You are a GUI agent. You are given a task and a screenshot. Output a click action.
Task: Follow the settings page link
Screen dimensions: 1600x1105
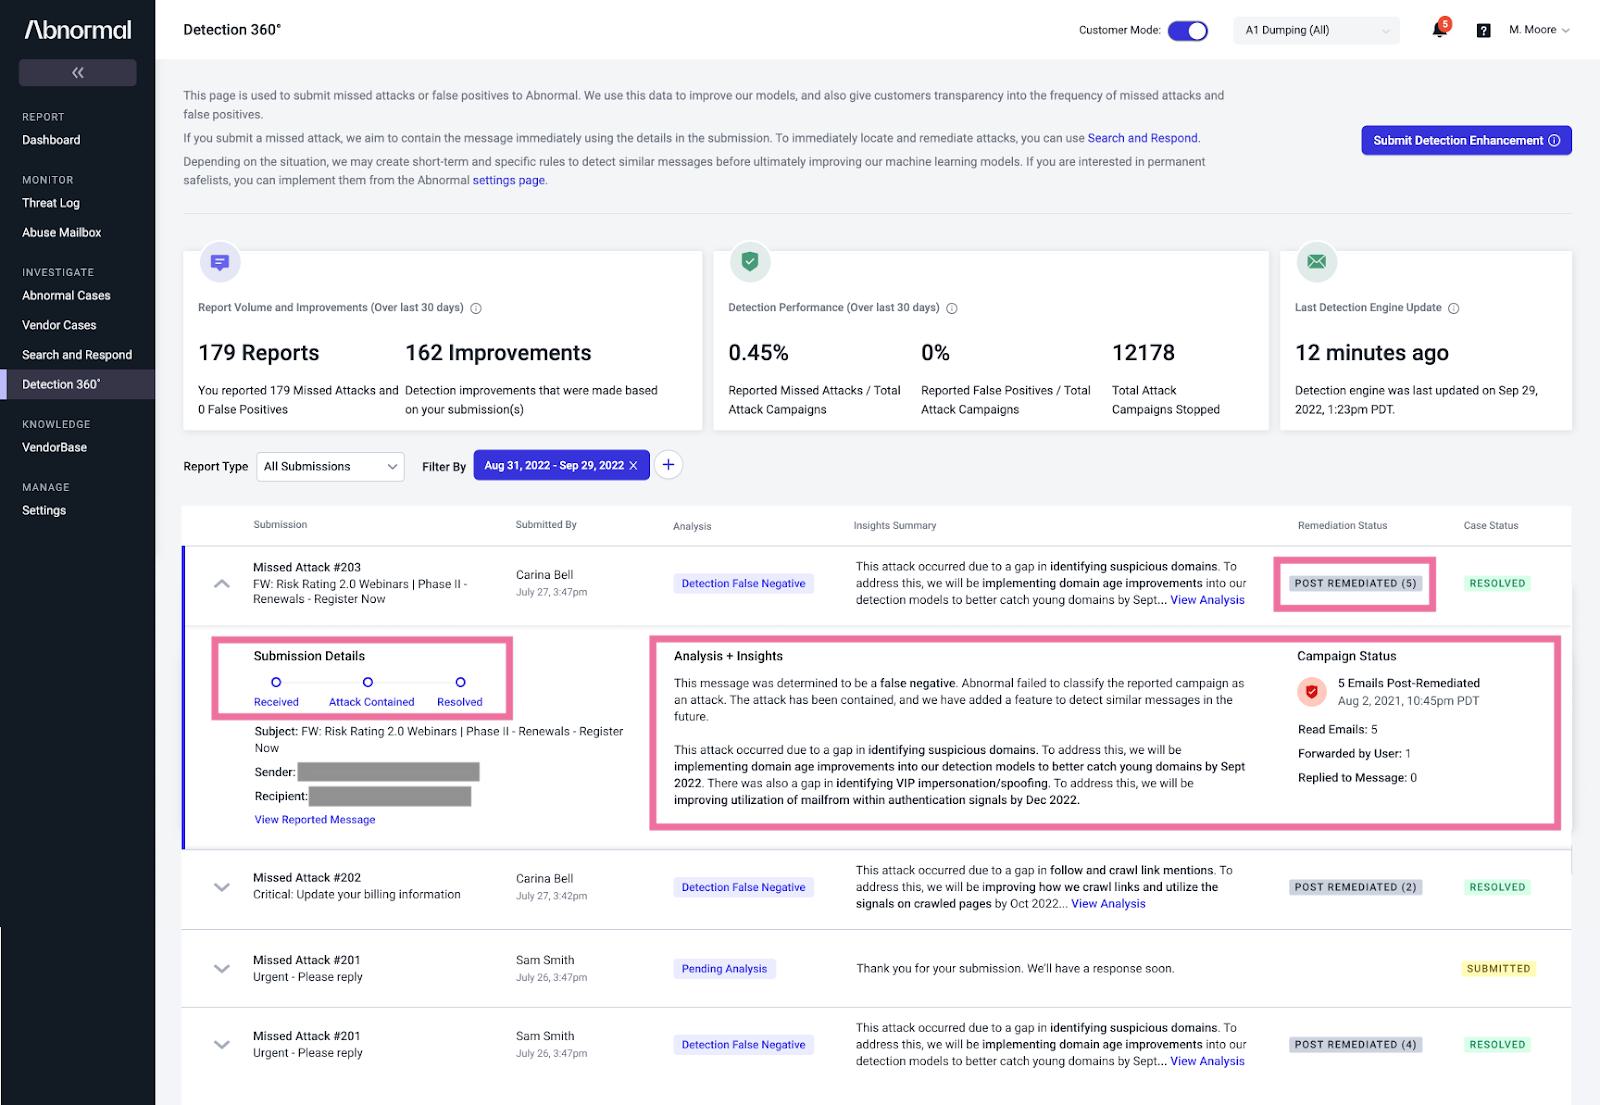509,180
